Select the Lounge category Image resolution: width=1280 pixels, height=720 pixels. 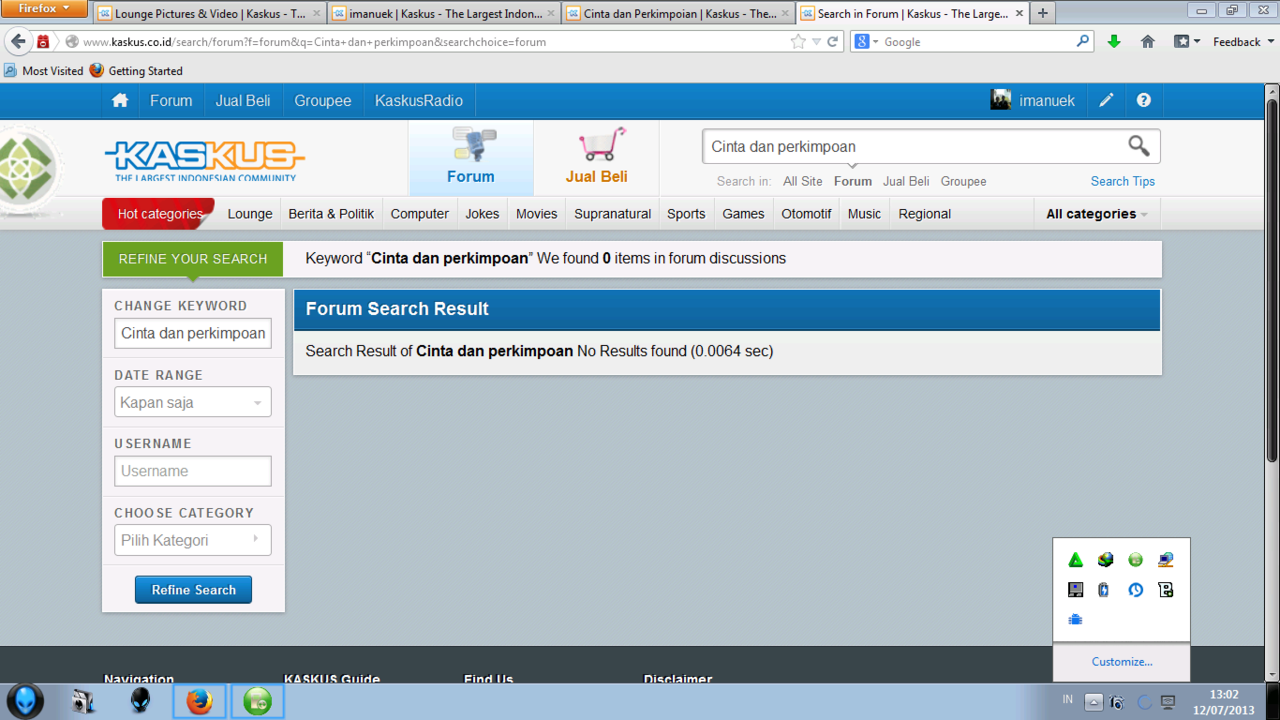(x=250, y=214)
